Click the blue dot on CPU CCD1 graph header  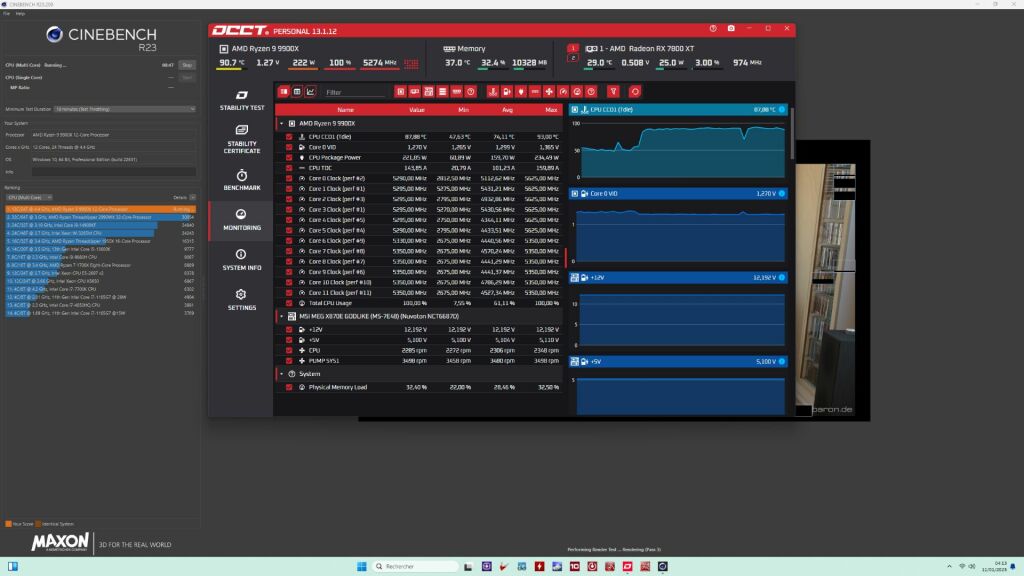click(782, 109)
